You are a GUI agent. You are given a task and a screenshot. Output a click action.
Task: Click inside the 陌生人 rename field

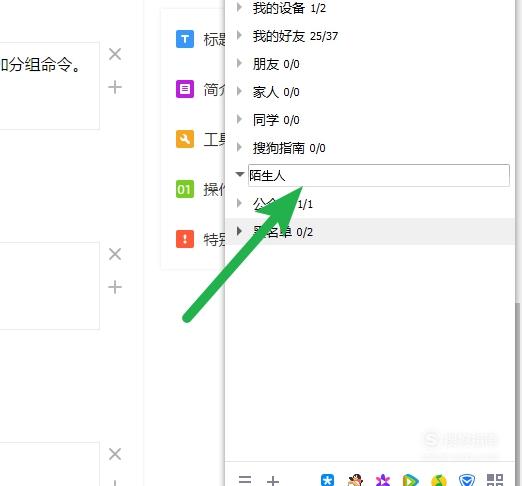point(379,175)
